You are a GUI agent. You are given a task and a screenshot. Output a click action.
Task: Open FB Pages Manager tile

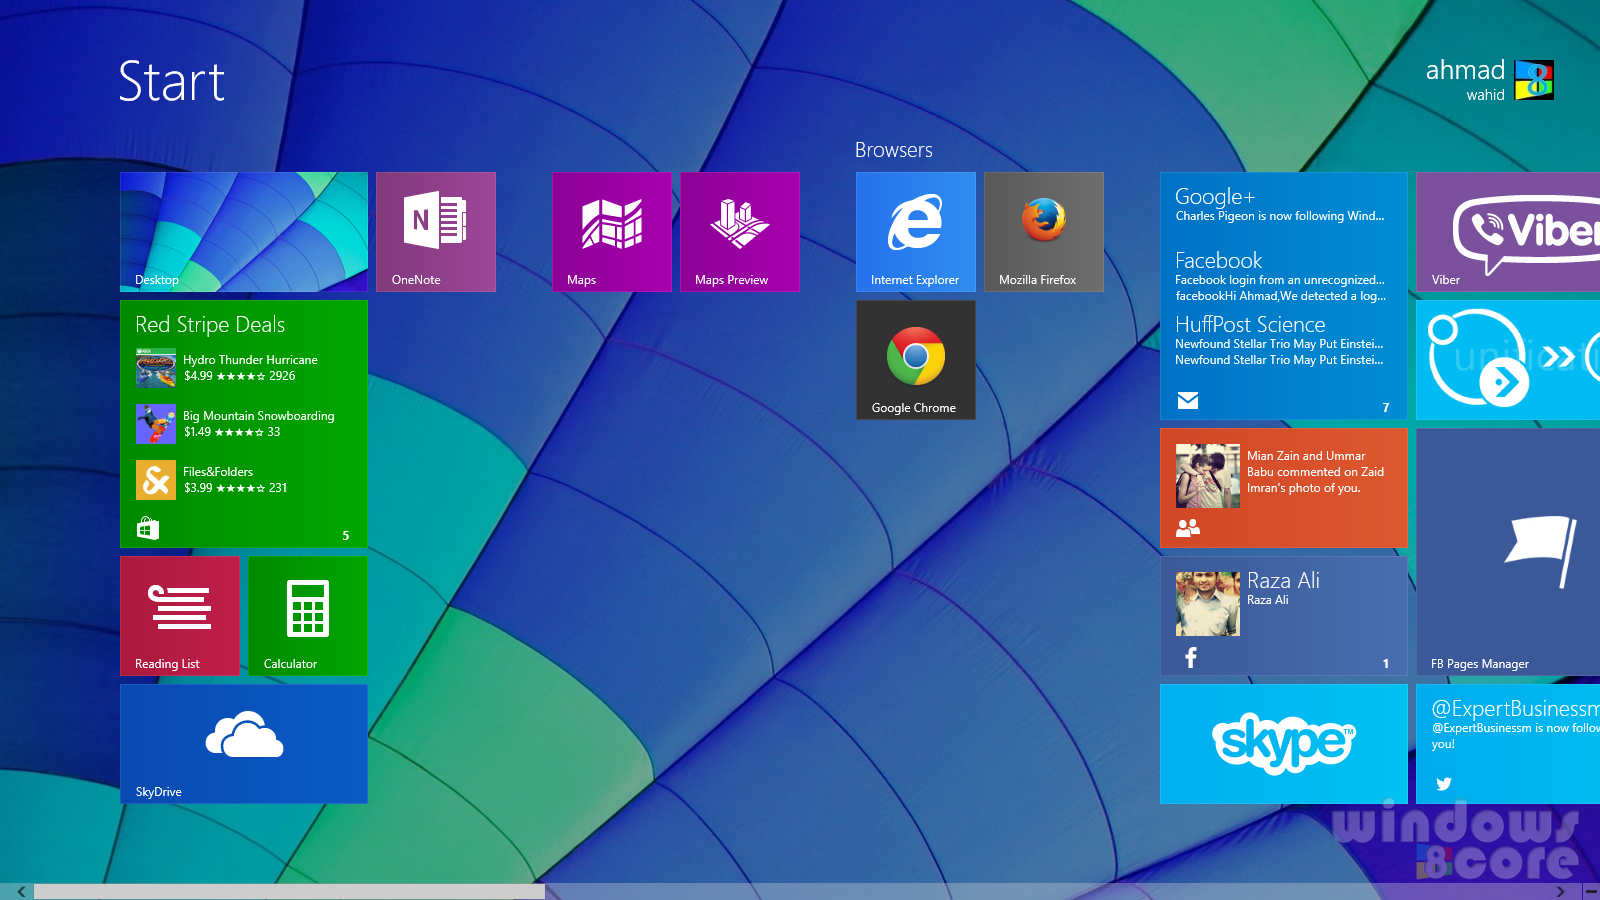(x=1507, y=551)
